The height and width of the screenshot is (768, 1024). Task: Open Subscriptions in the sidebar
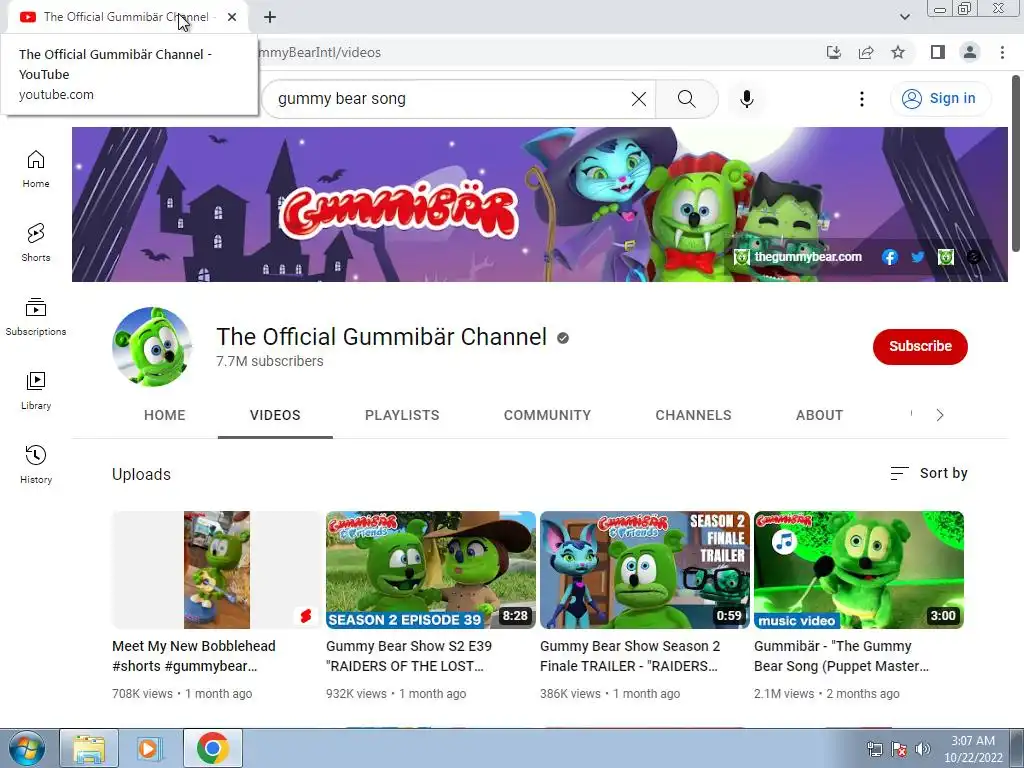pyautogui.click(x=36, y=317)
